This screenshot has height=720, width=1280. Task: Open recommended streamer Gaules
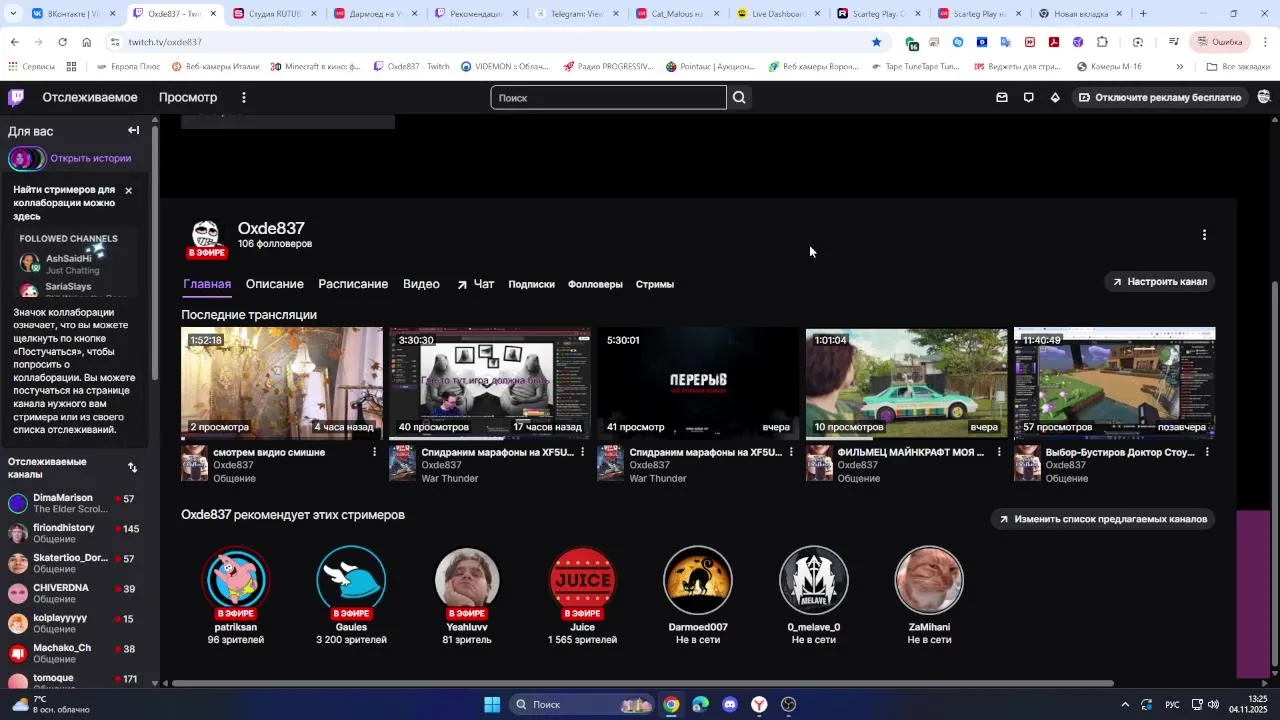pyautogui.click(x=351, y=595)
